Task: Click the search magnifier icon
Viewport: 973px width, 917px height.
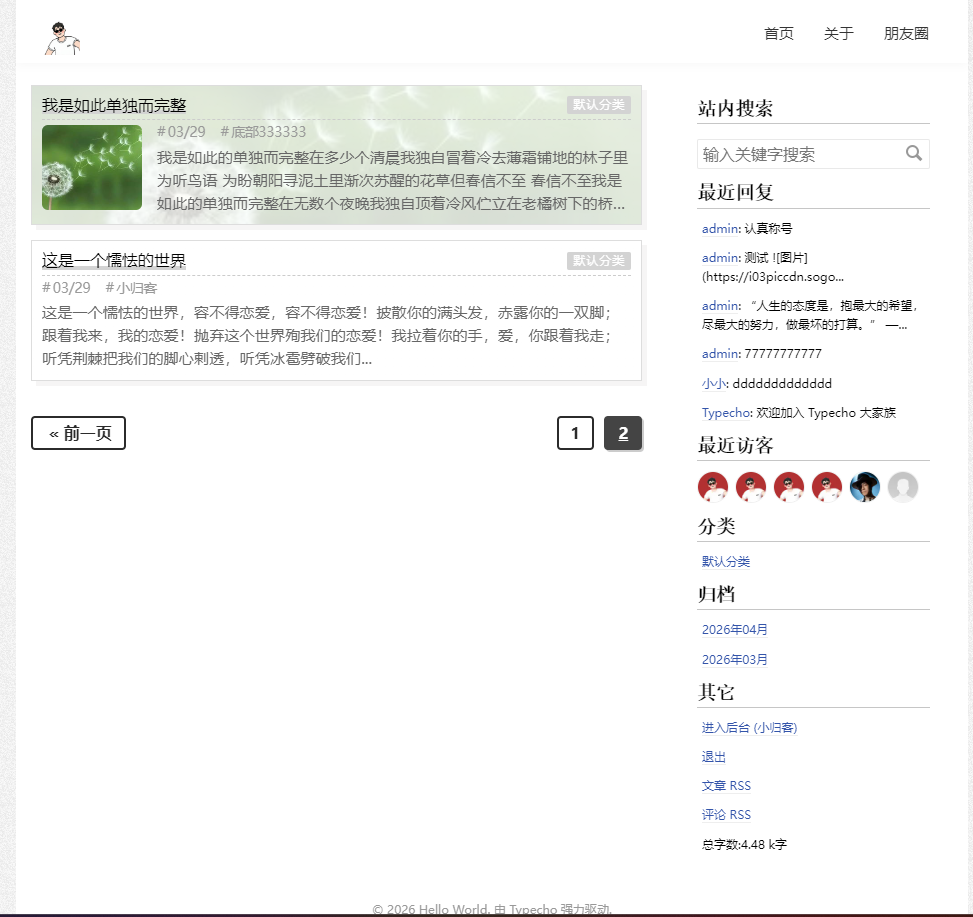Action: (x=913, y=153)
